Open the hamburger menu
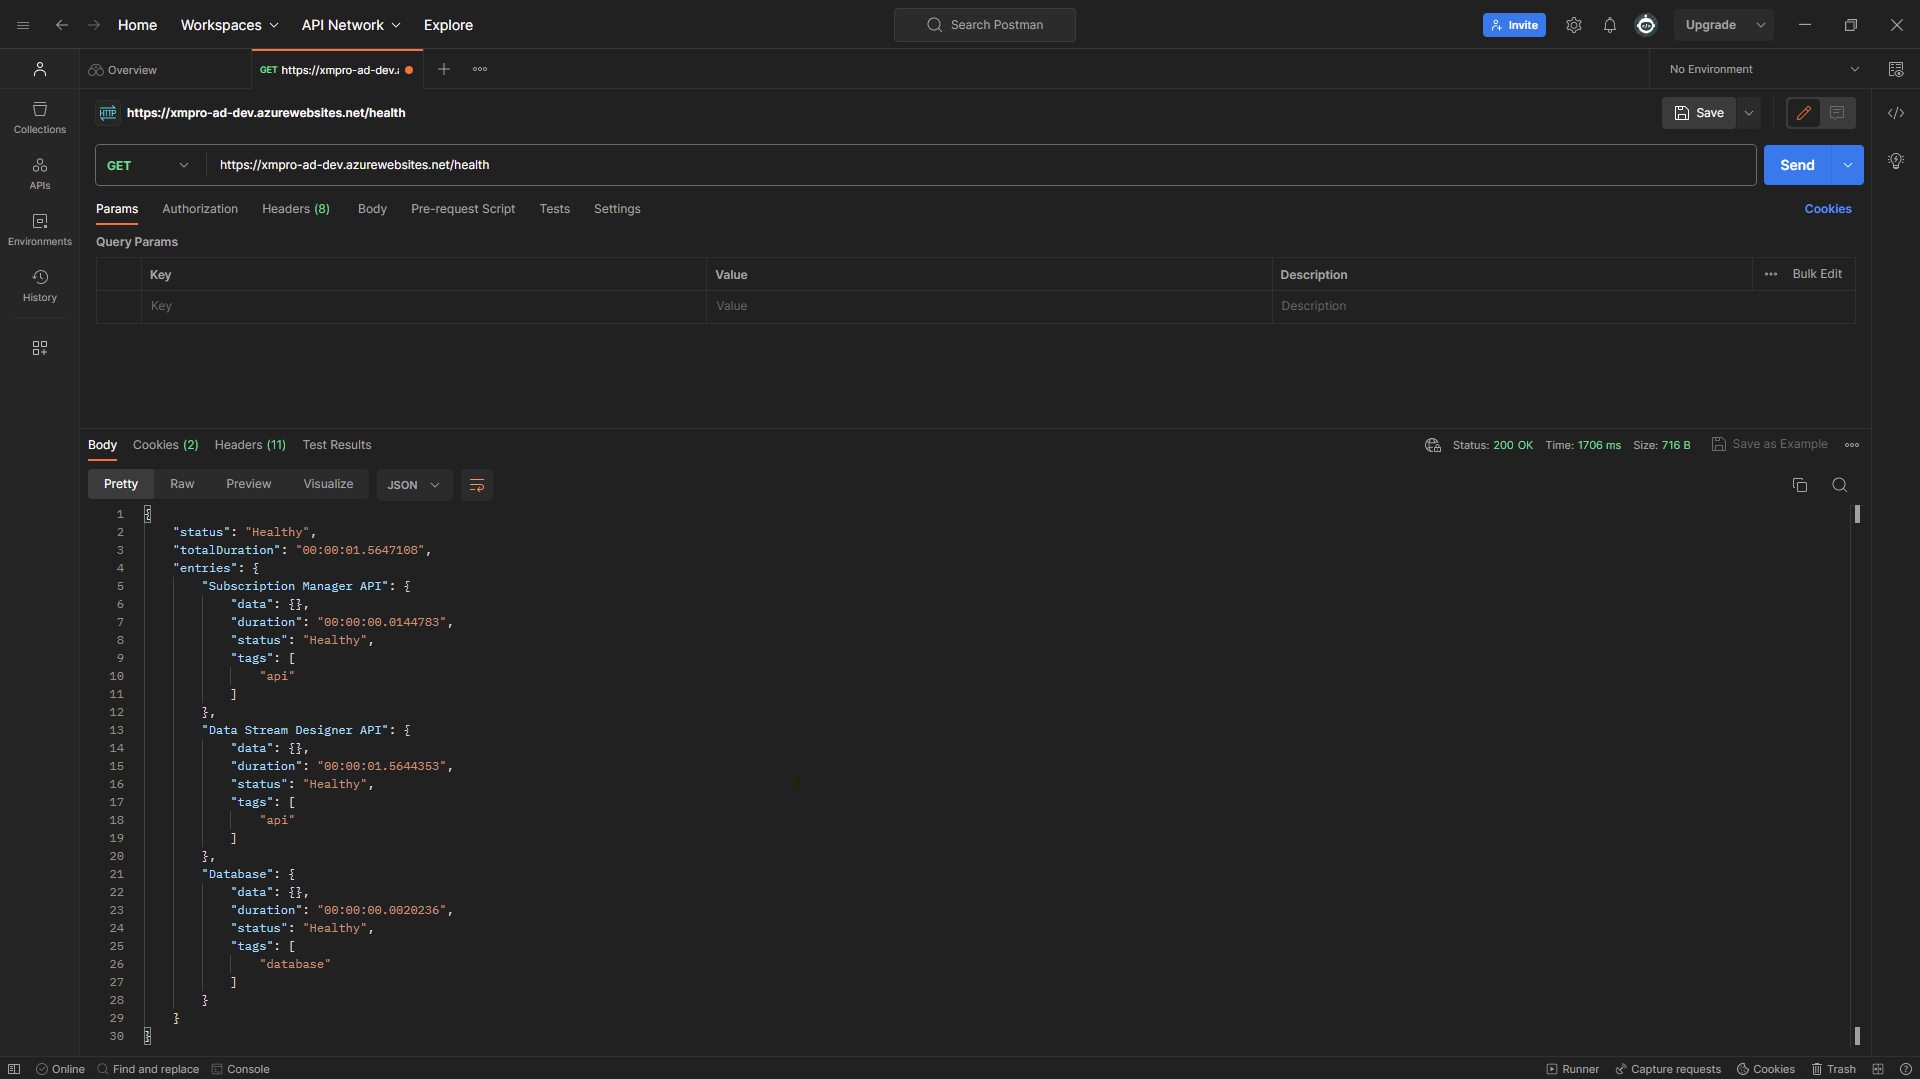The height and width of the screenshot is (1079, 1920). (23, 25)
